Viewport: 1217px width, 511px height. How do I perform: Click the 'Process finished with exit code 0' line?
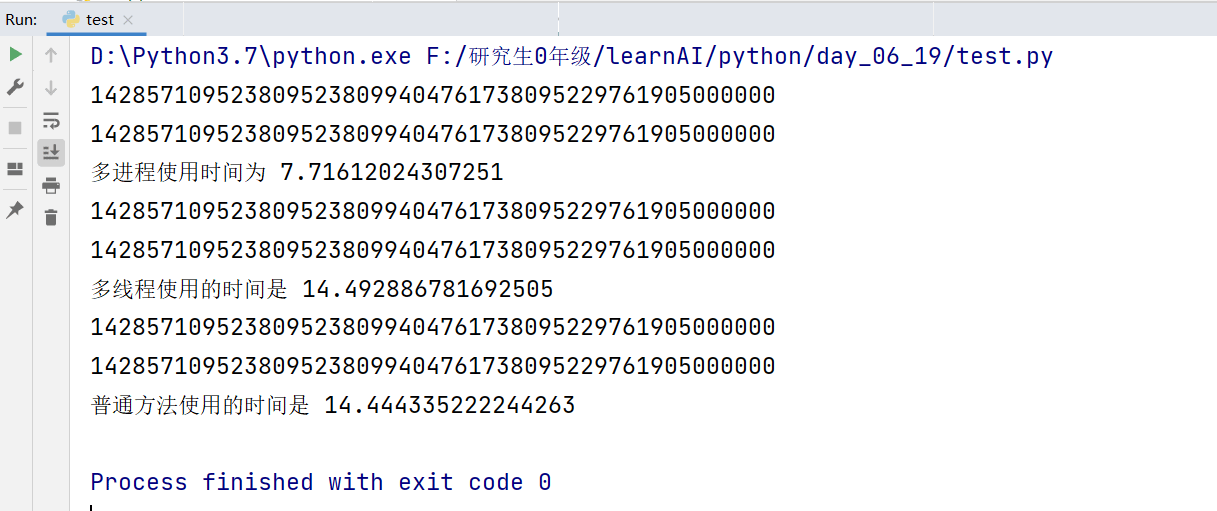click(320, 482)
